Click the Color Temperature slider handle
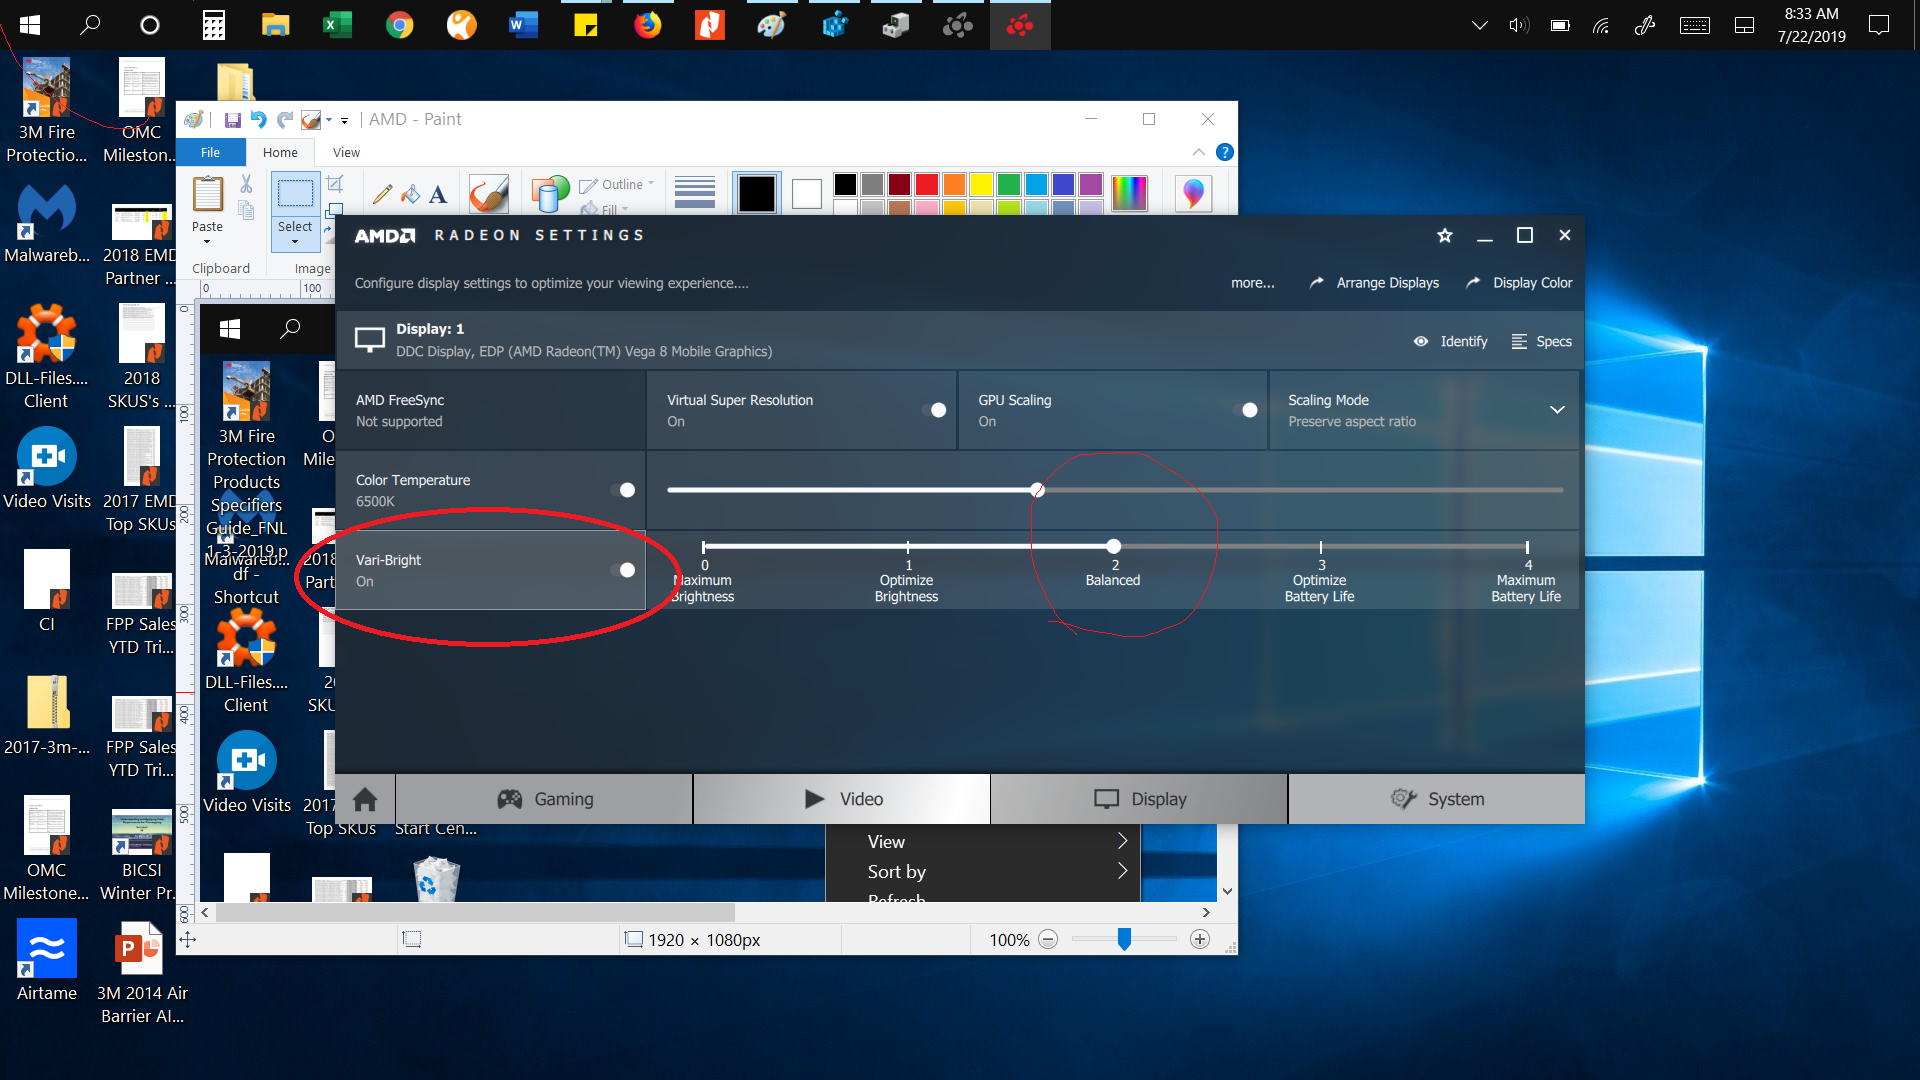 1038,490
